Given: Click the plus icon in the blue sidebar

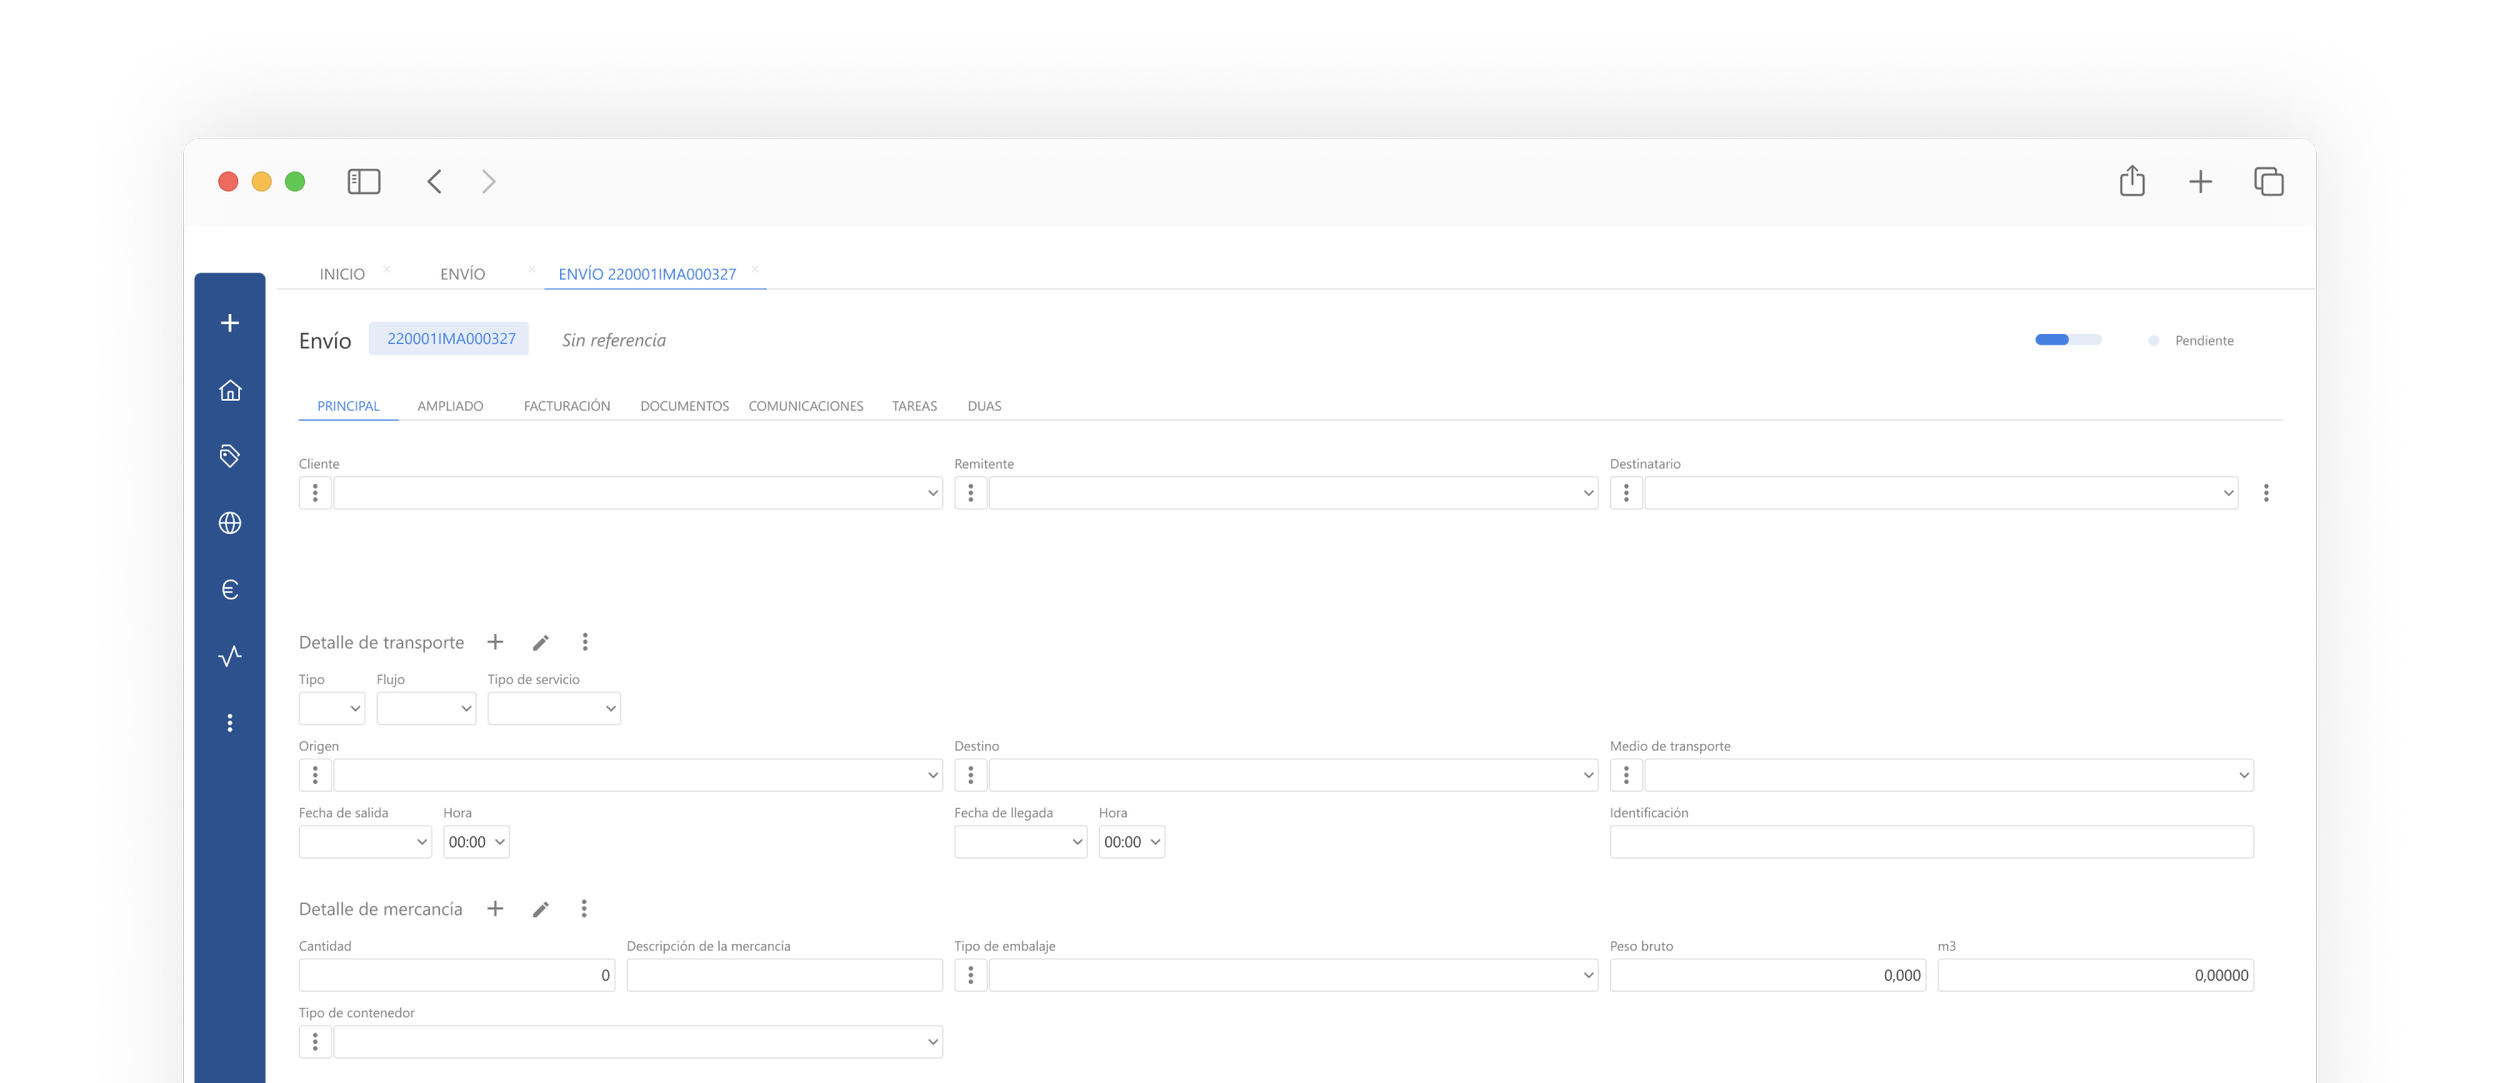Looking at the screenshot, I should point(230,323).
